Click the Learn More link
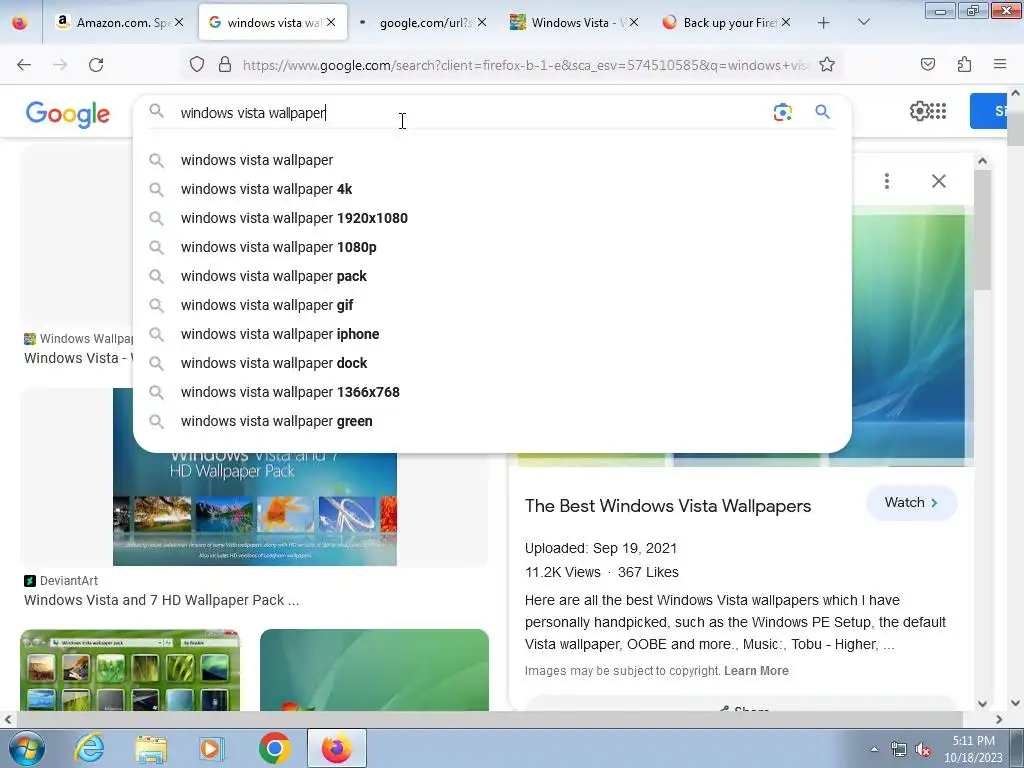The image size is (1024, 768). point(756,671)
